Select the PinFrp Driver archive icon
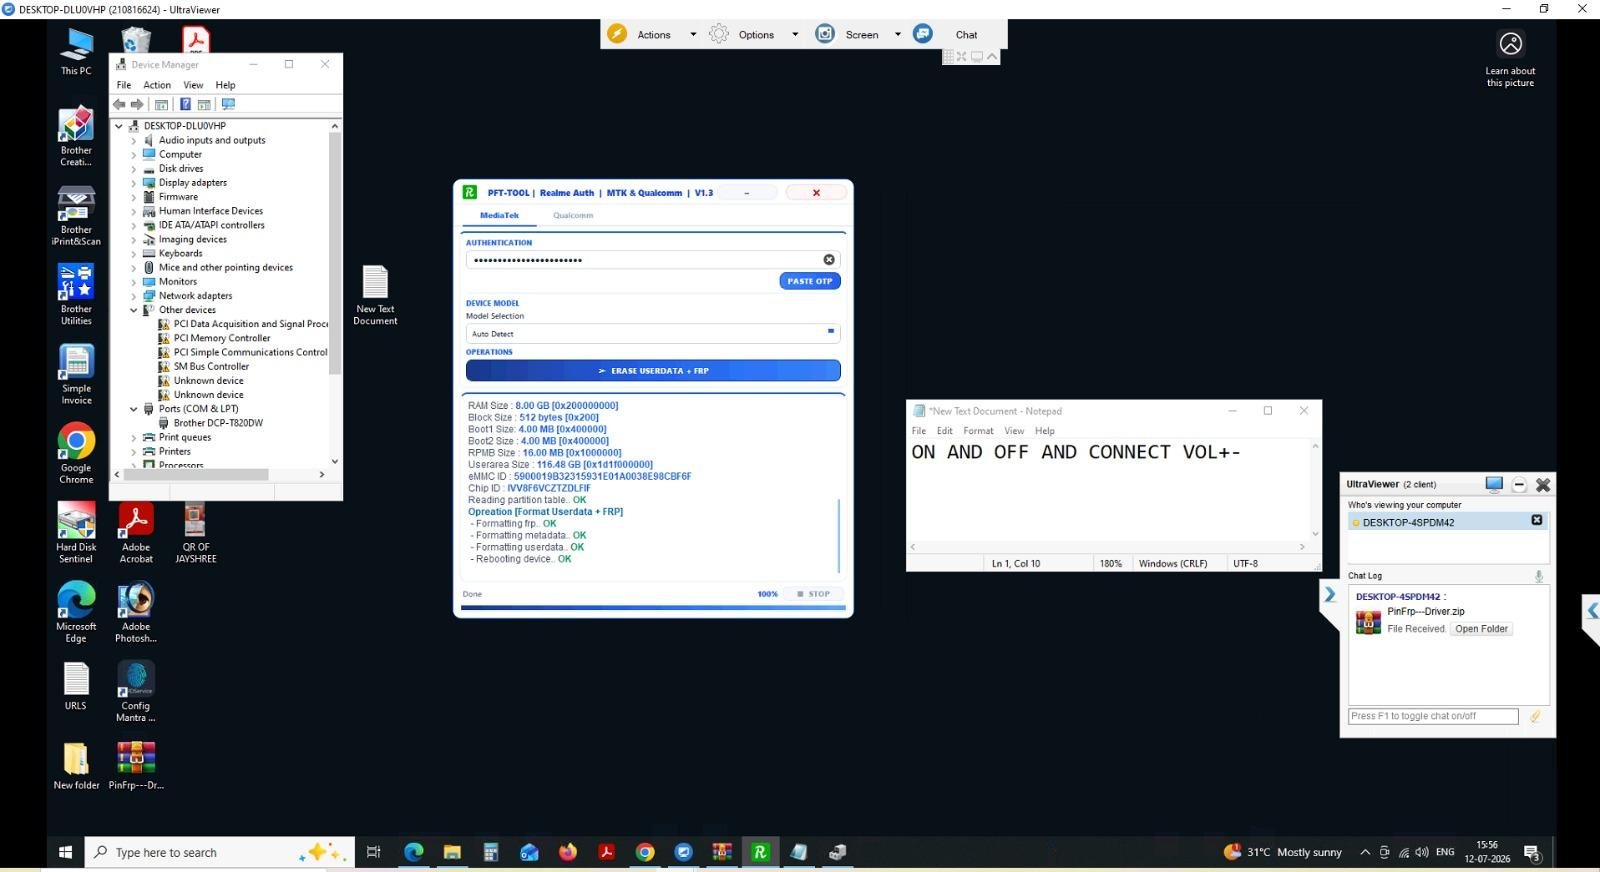The height and width of the screenshot is (872, 1600). (x=136, y=766)
